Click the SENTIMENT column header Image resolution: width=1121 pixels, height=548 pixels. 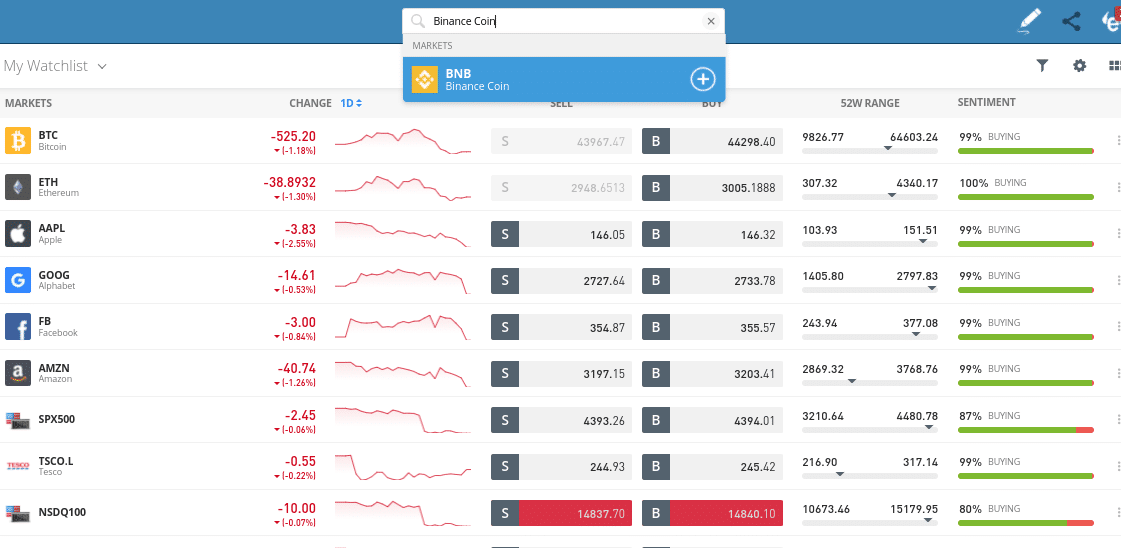(x=987, y=103)
